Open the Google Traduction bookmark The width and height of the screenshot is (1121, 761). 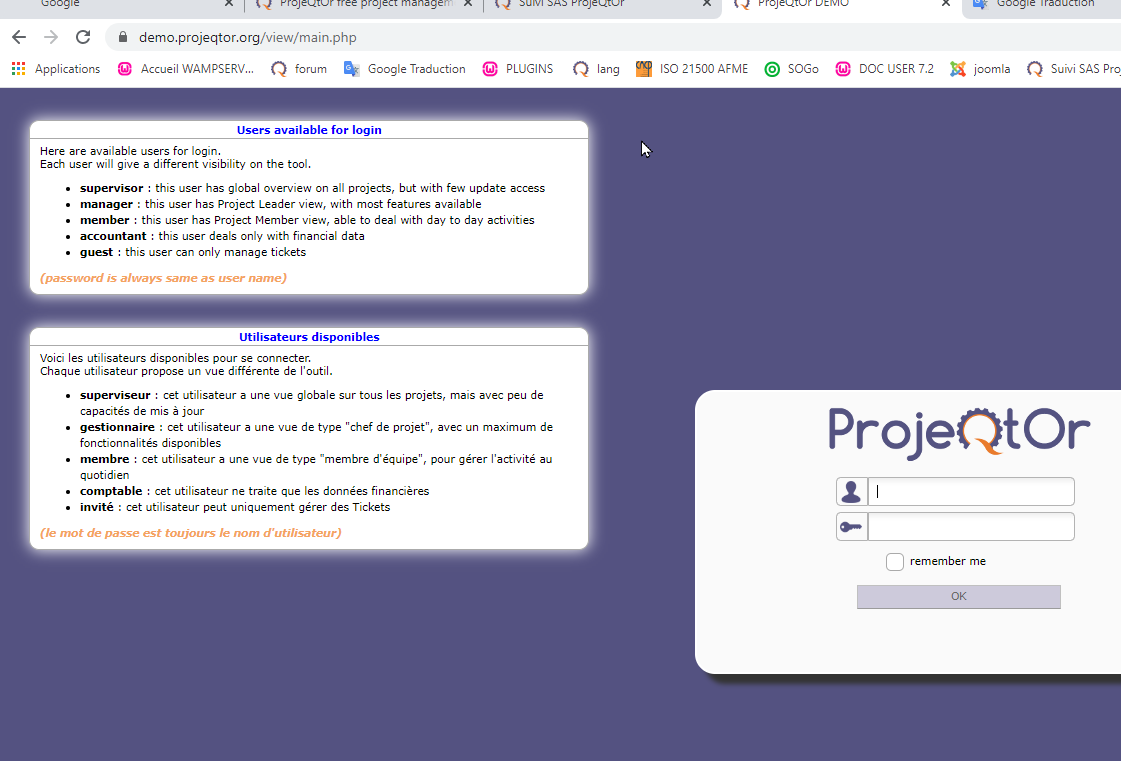pos(405,69)
